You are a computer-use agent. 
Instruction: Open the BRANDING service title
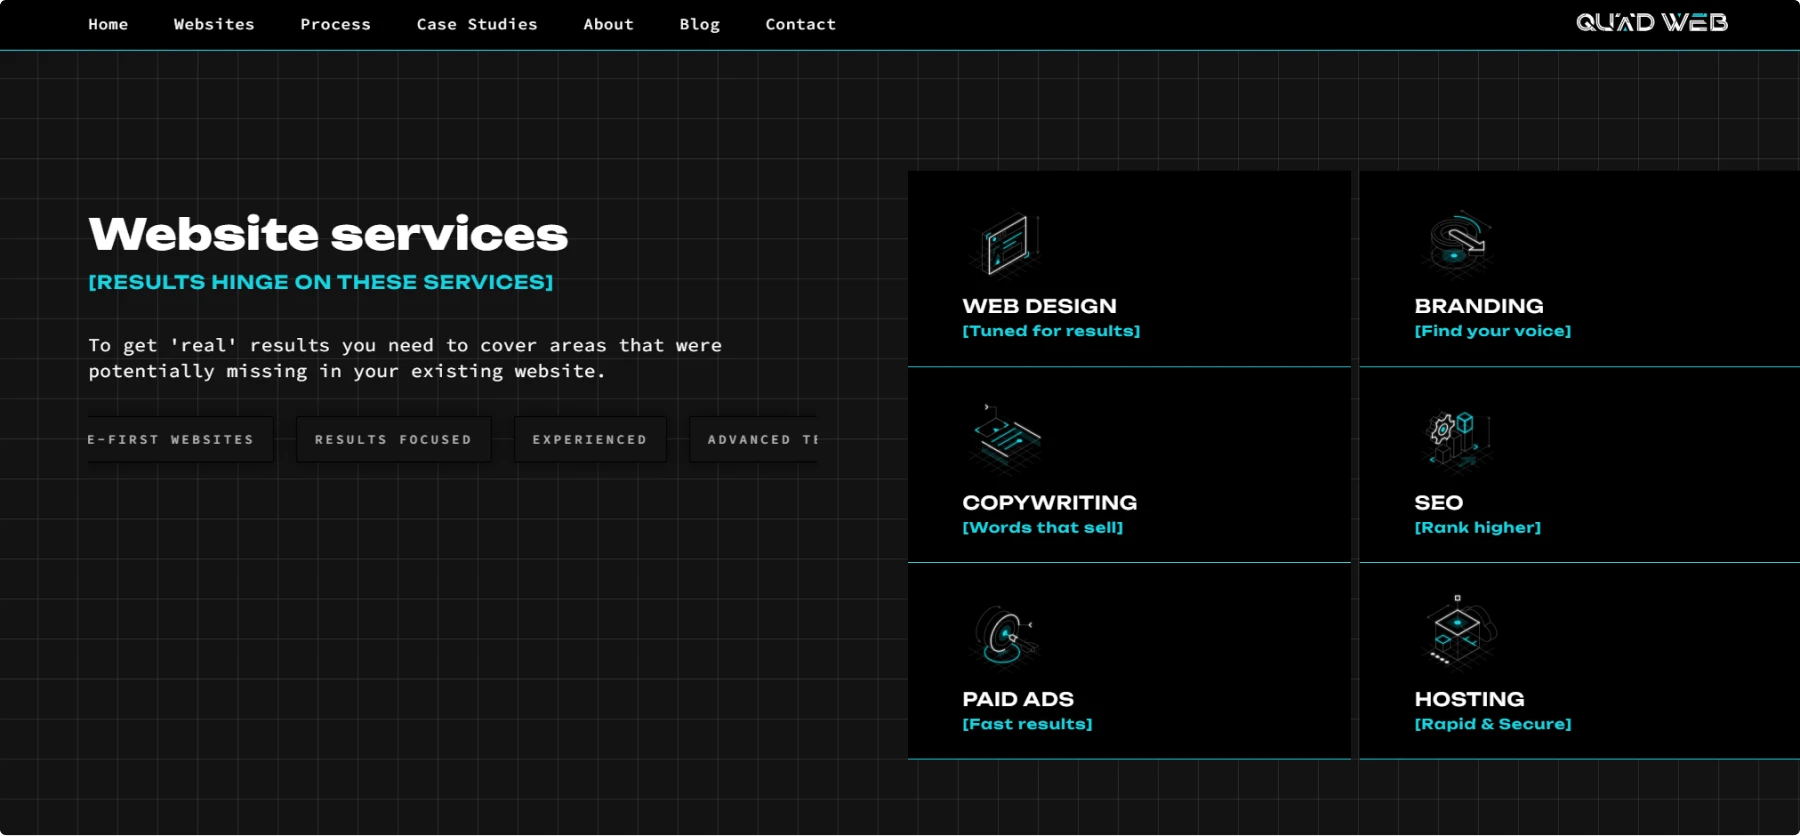pyautogui.click(x=1479, y=306)
